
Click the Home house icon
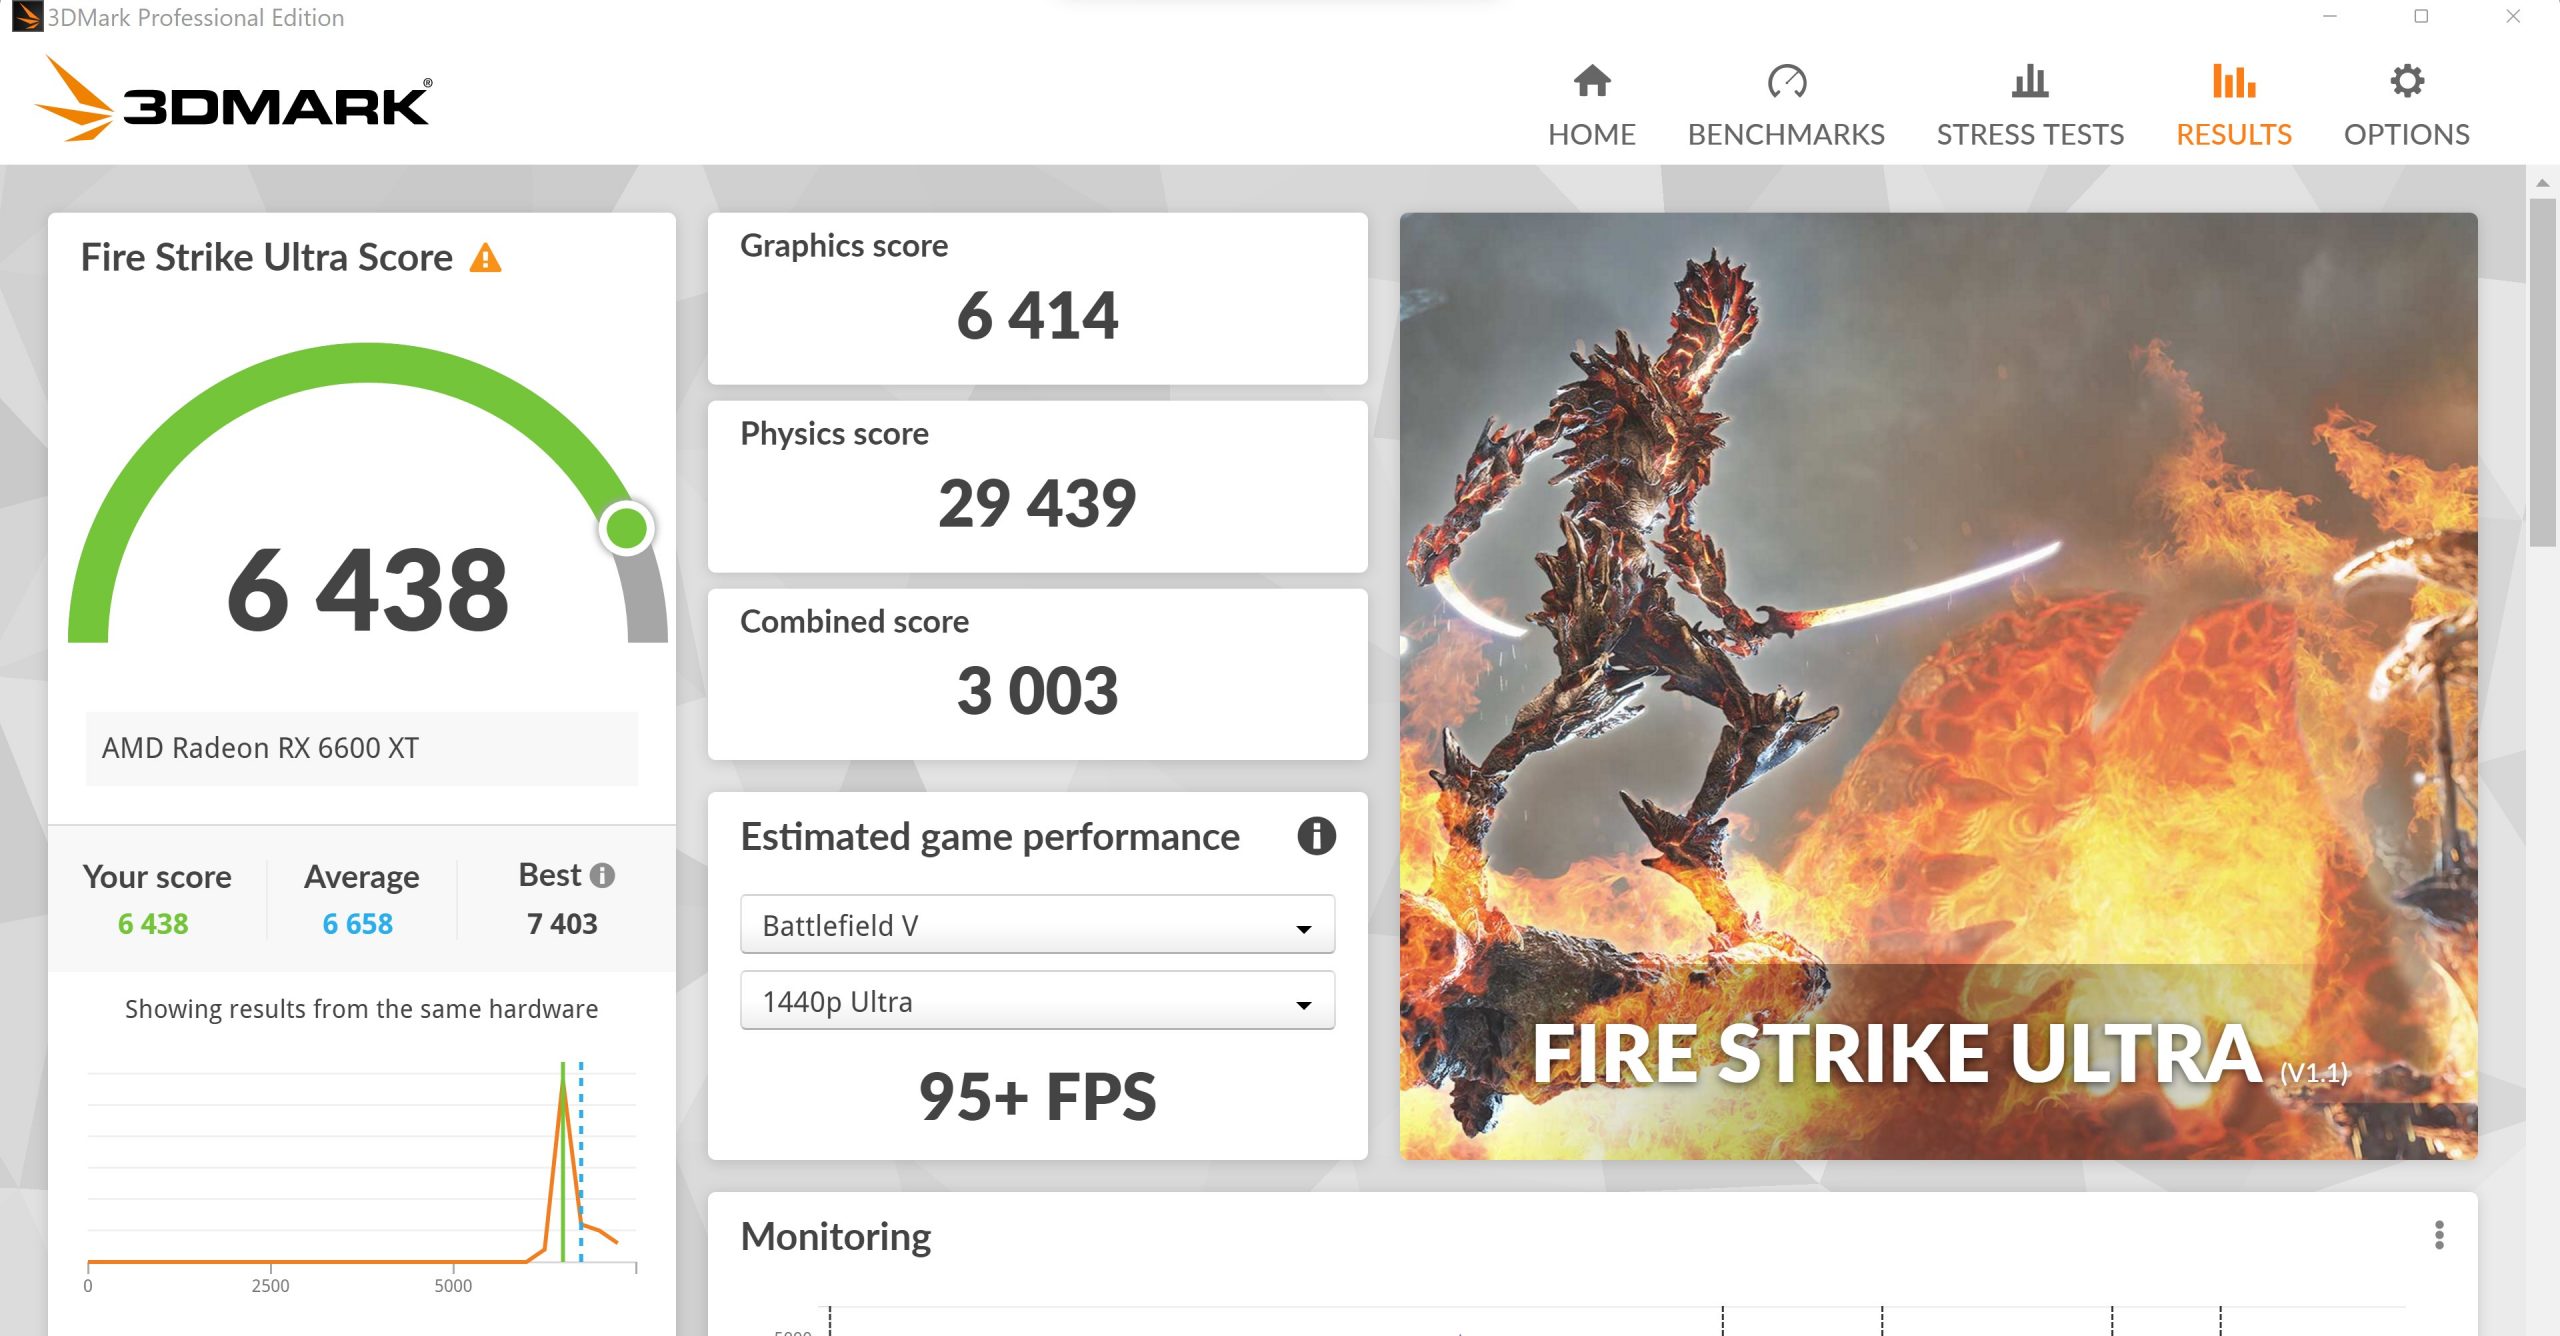click(x=1591, y=81)
